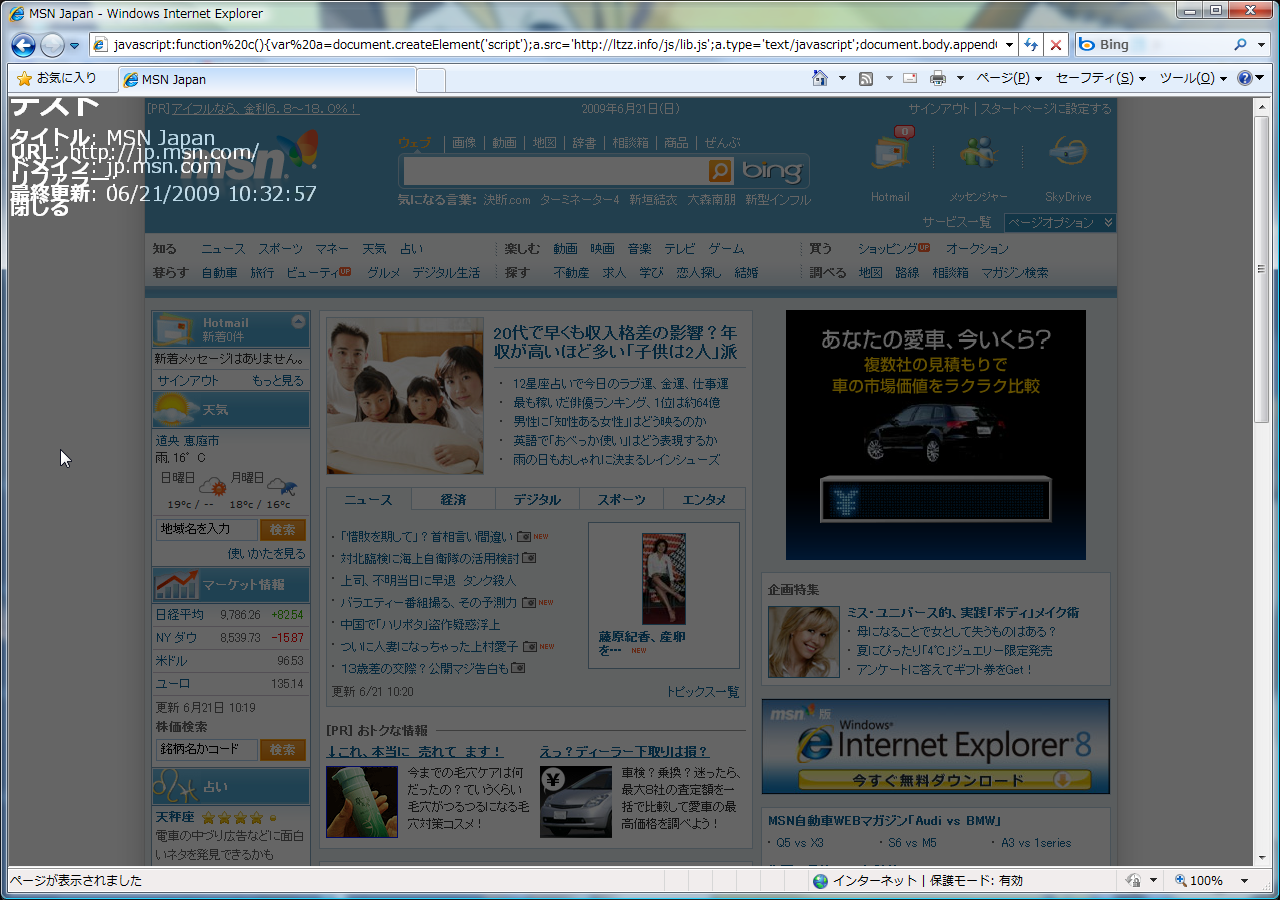Print the page with printer icon
Viewport: 1280px width, 900px height.
click(938, 78)
